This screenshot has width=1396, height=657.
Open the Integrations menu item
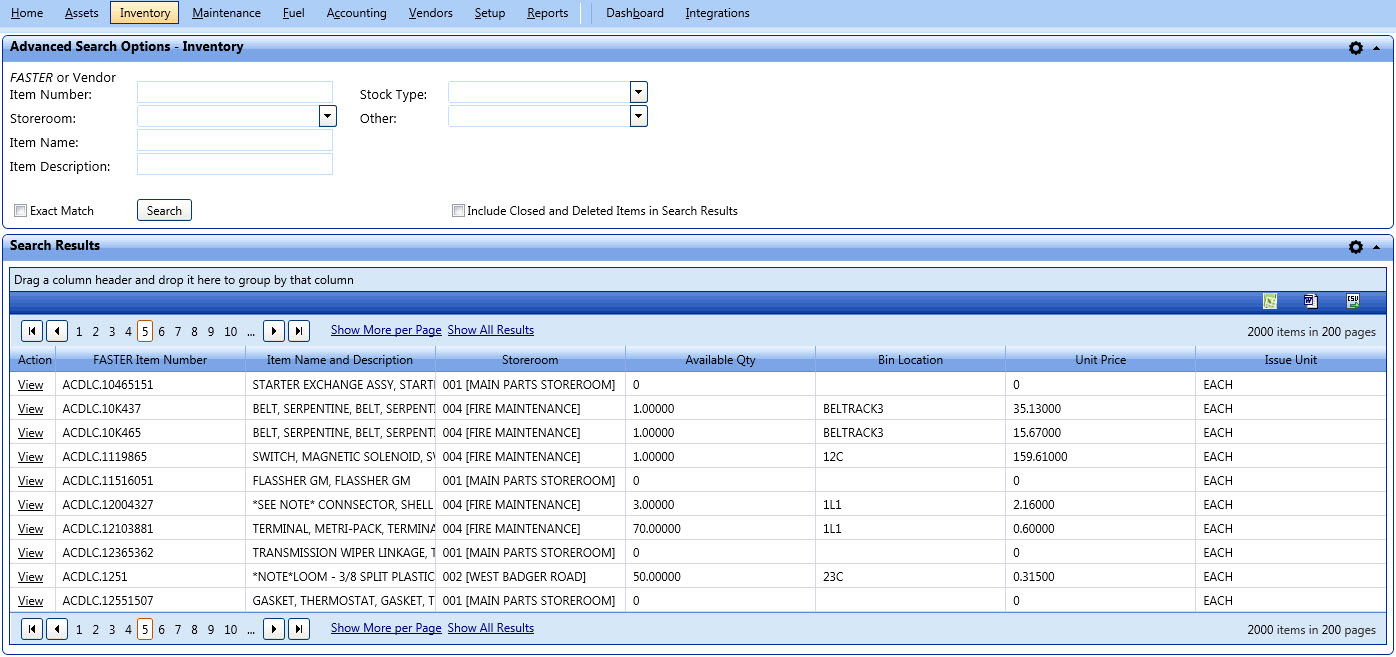pyautogui.click(x=717, y=13)
